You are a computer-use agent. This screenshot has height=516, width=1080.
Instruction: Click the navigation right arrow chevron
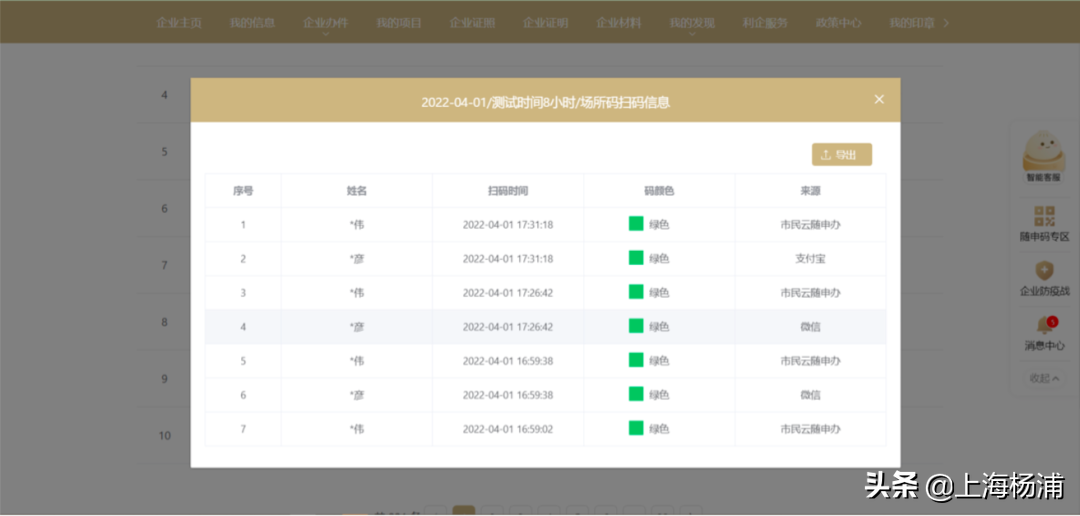pos(946,23)
